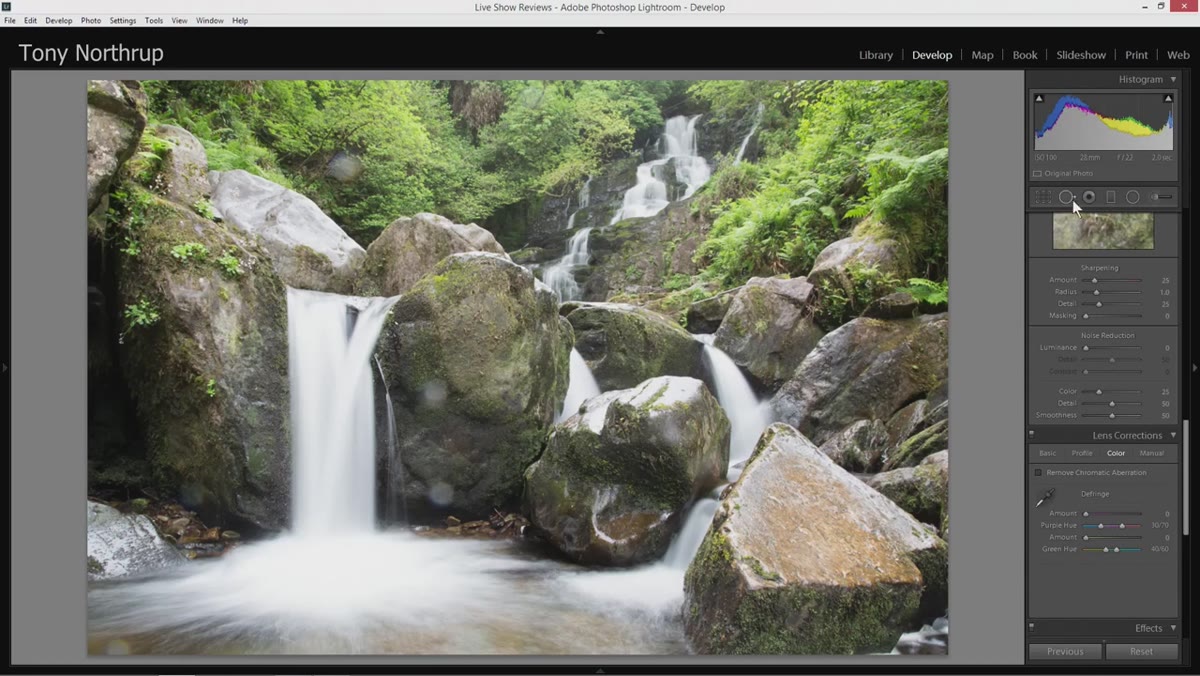This screenshot has width=1200, height=676.
Task: Toggle the Lens Corrections panel on/off switch
Action: coord(1031,435)
